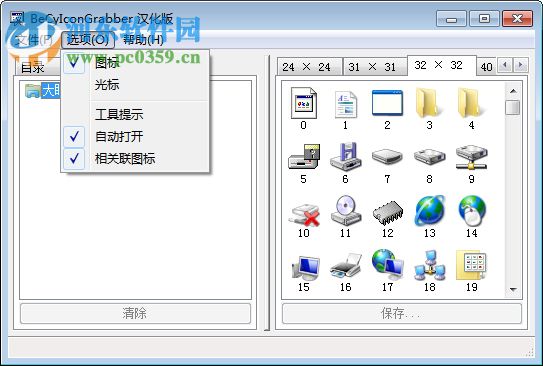Toggle the 自动打开 checked option

135,136
